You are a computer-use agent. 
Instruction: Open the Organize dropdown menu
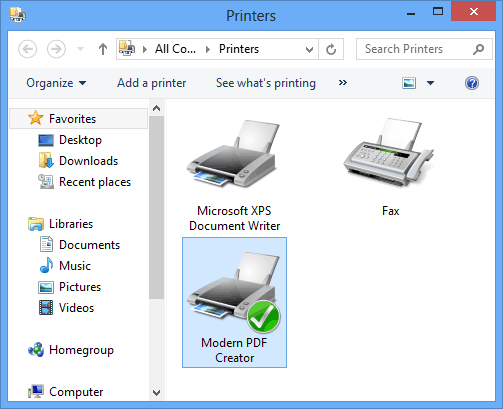click(56, 83)
